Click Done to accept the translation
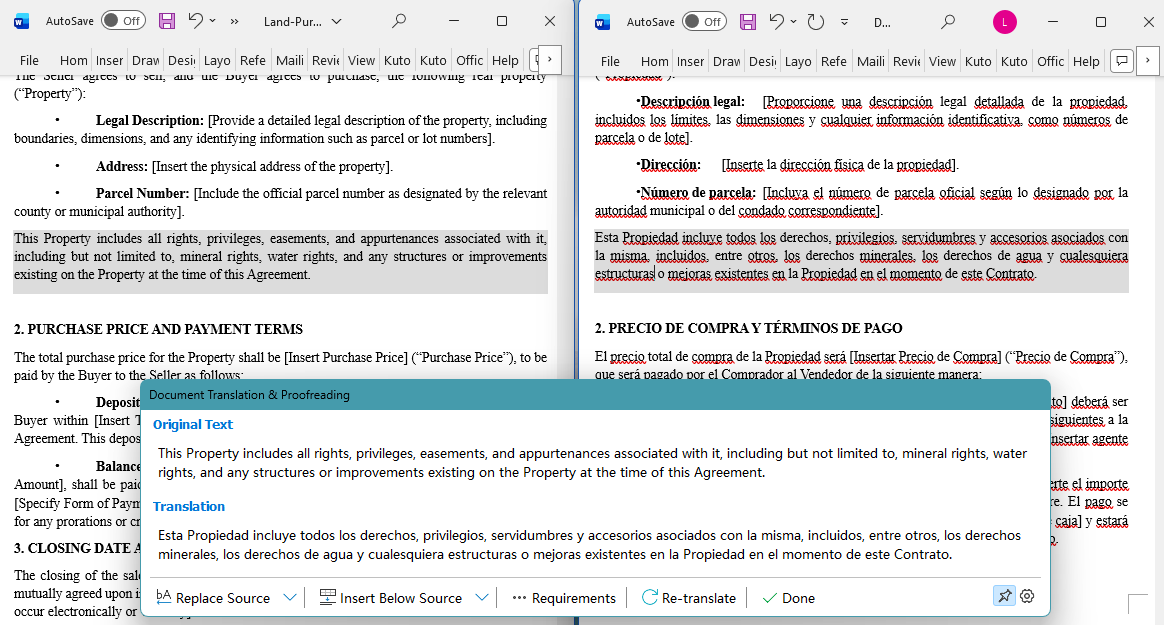 click(789, 596)
